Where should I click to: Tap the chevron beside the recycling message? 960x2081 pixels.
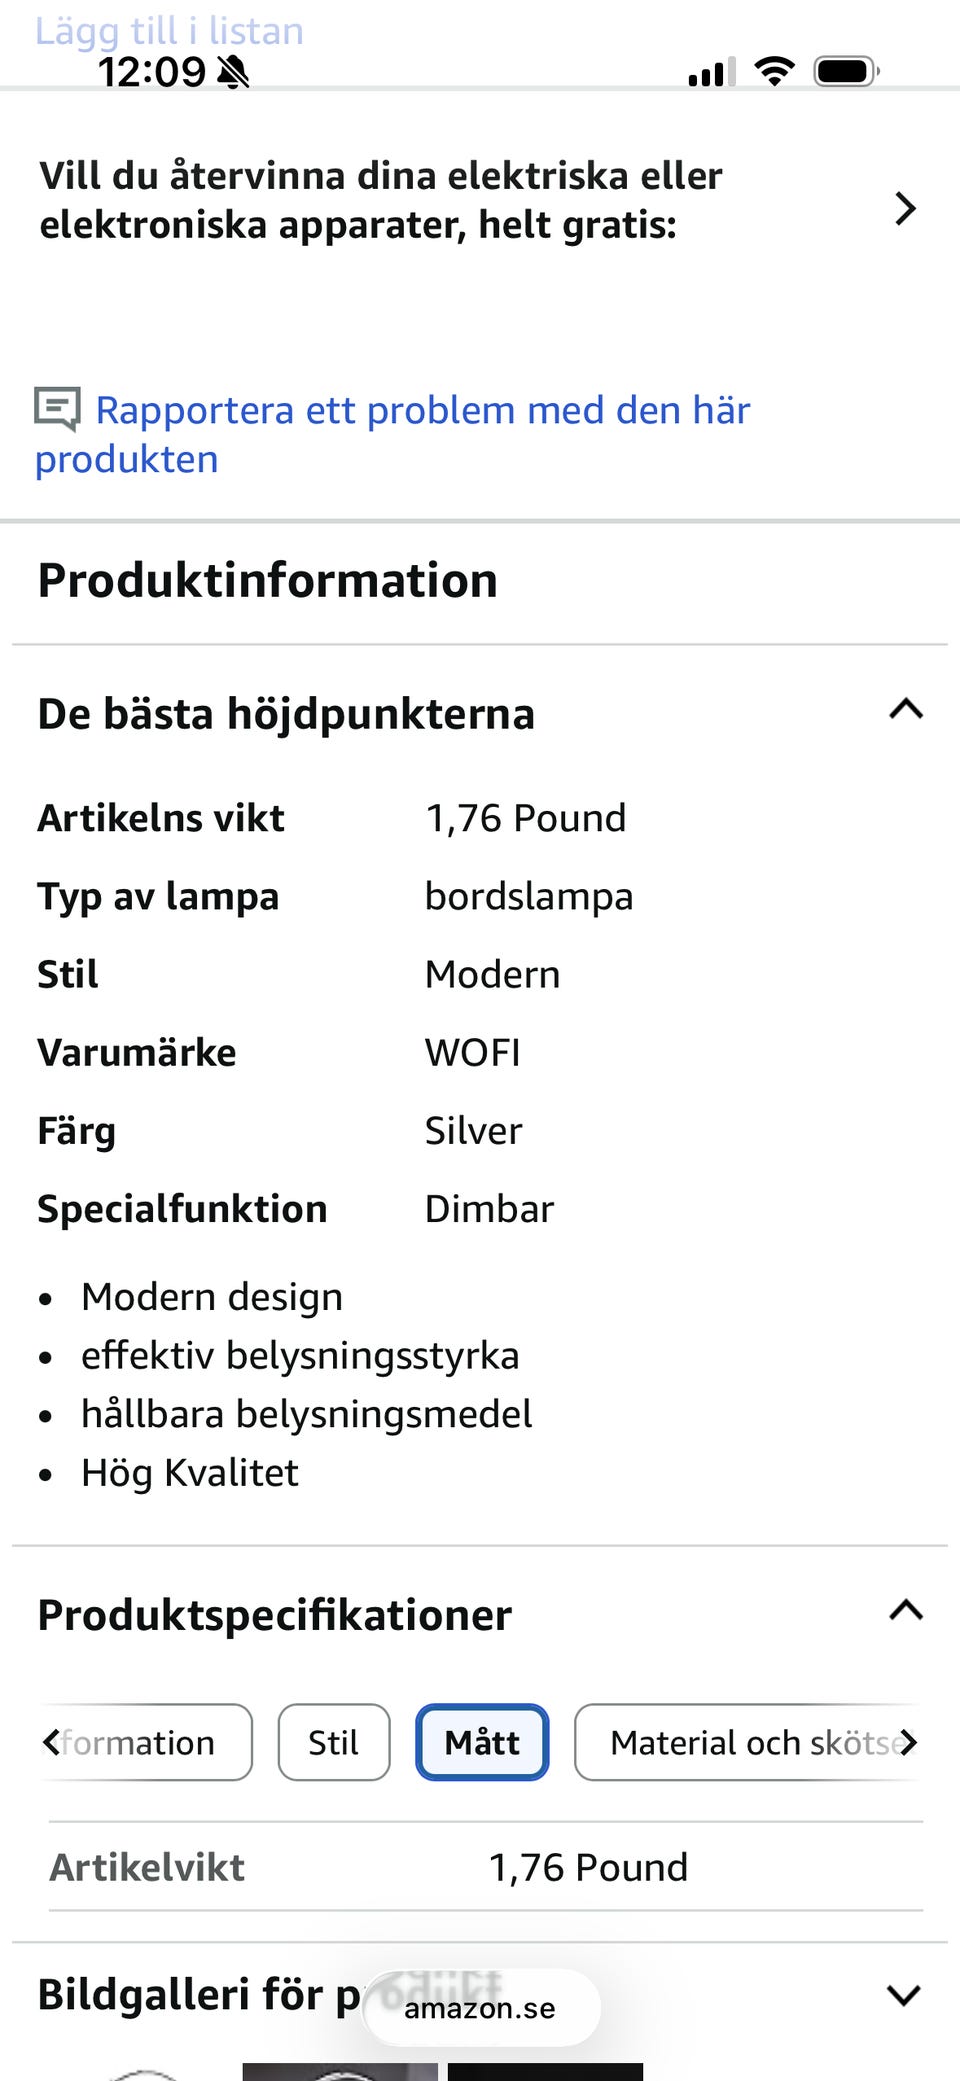[x=905, y=208]
